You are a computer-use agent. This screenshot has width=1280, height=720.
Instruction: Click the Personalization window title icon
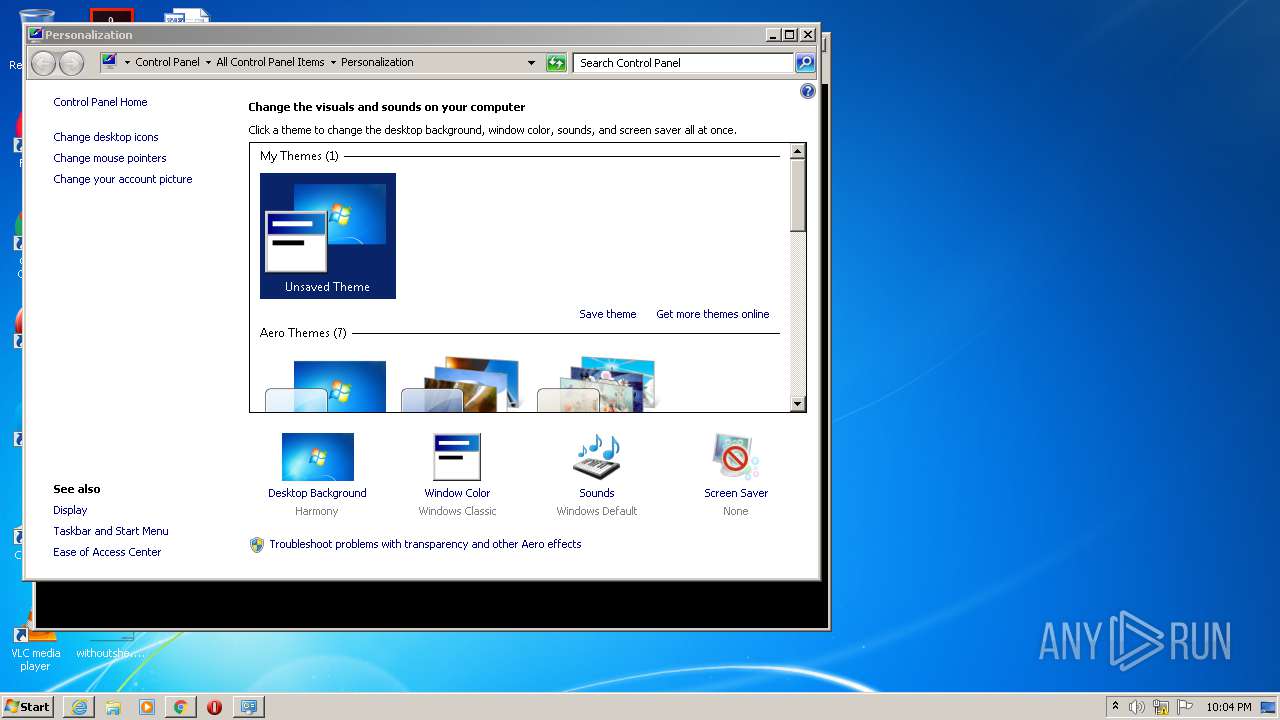(36, 34)
